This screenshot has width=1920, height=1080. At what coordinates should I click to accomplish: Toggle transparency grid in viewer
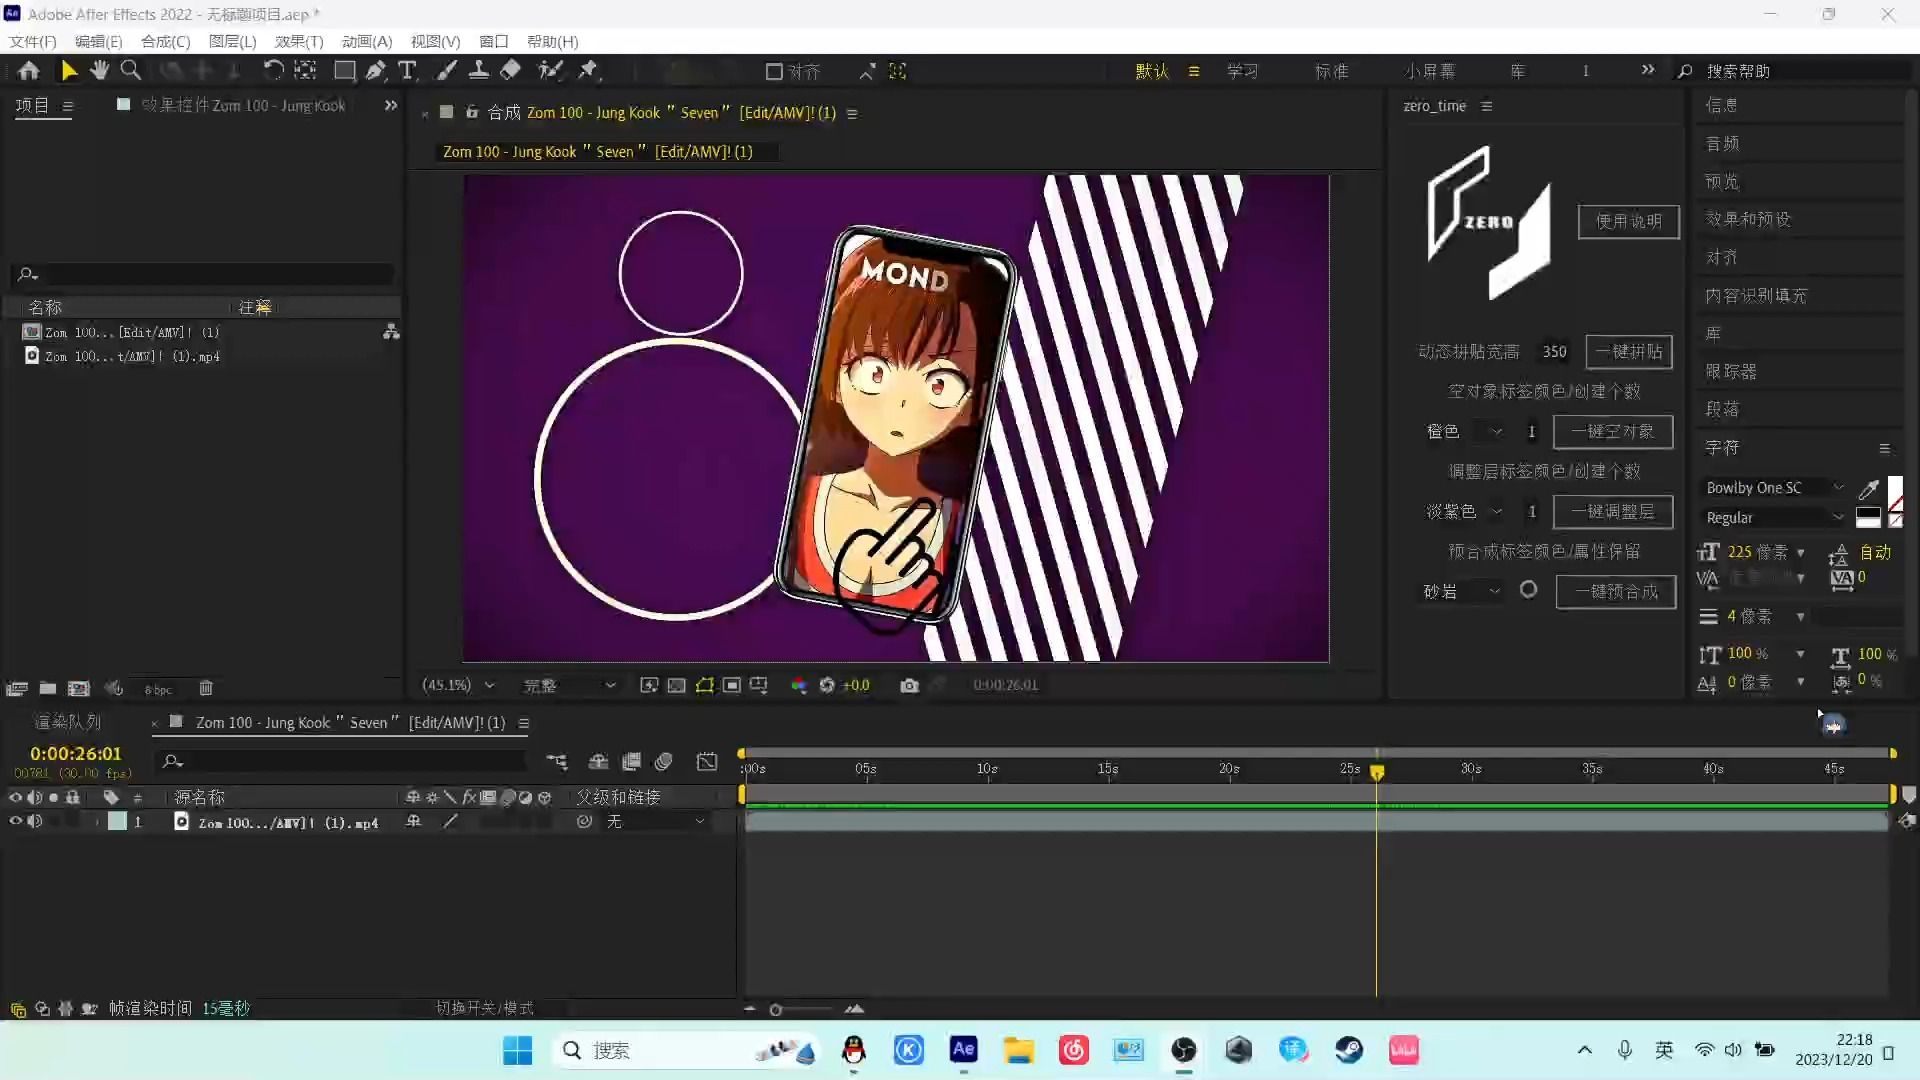(677, 685)
